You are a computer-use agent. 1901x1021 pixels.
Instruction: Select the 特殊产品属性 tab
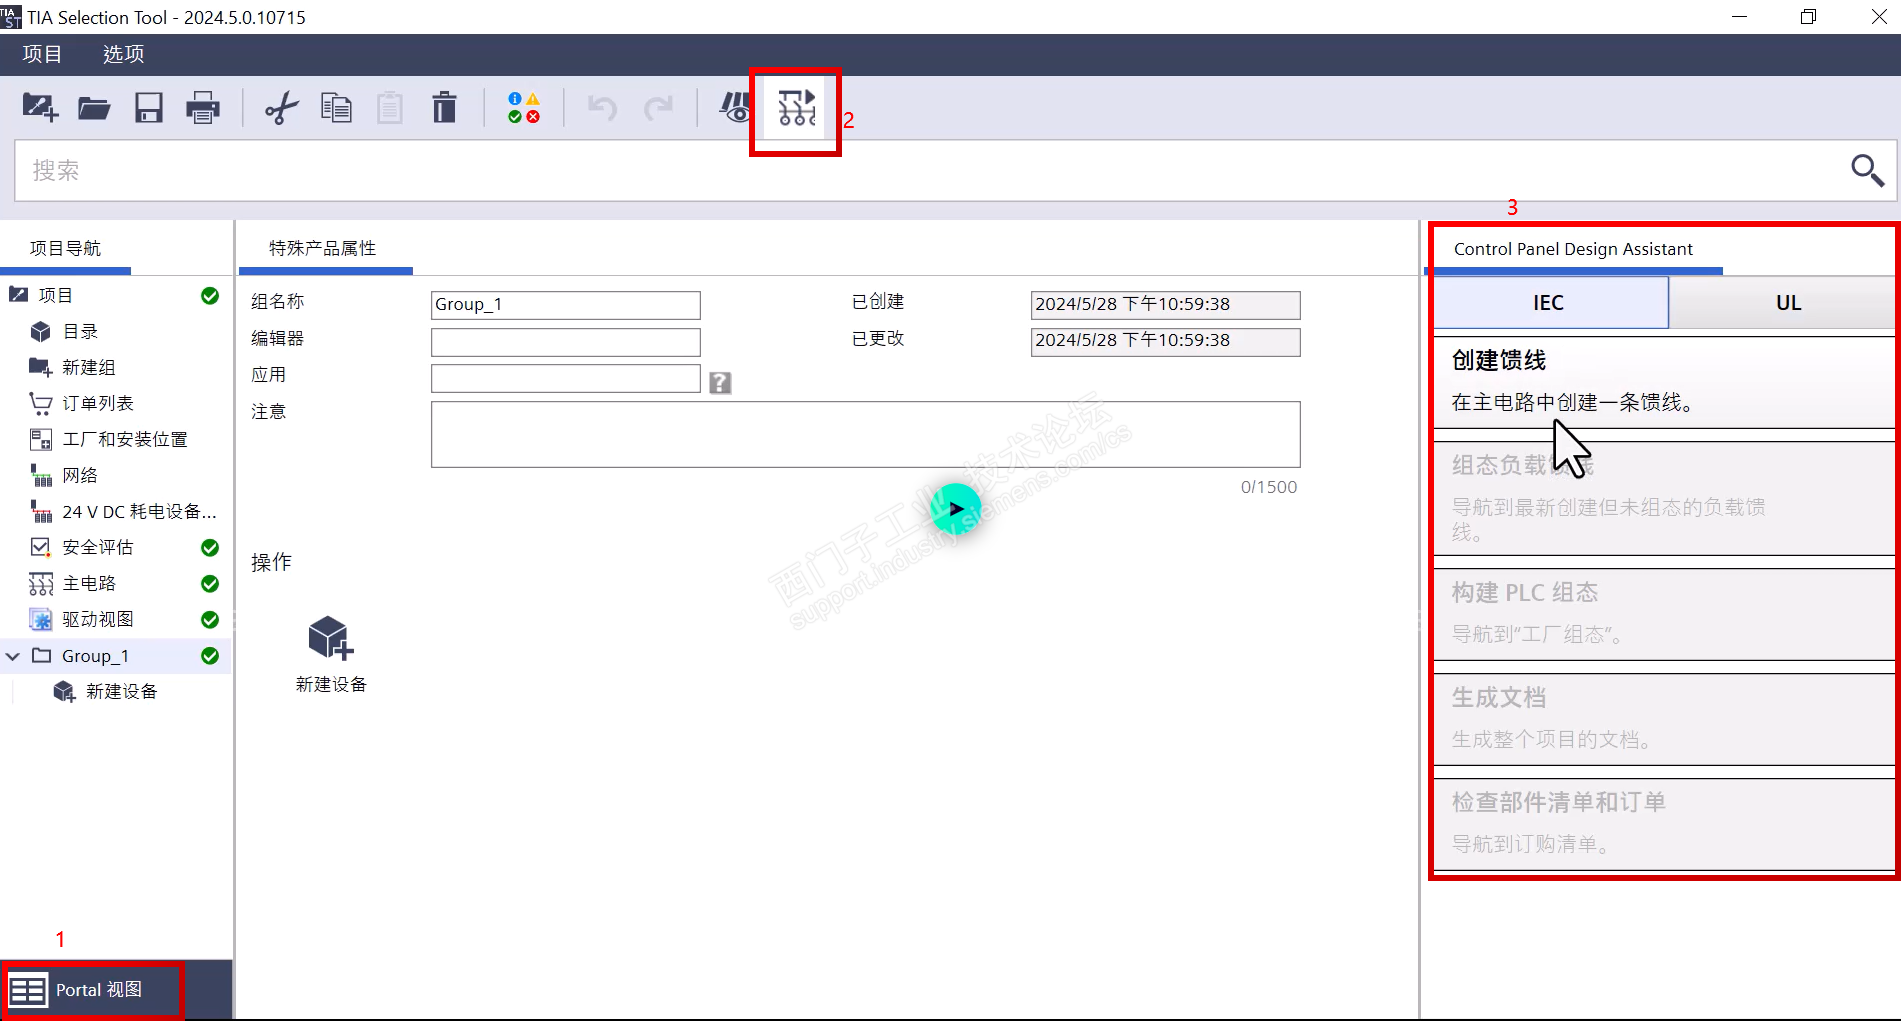coord(323,248)
